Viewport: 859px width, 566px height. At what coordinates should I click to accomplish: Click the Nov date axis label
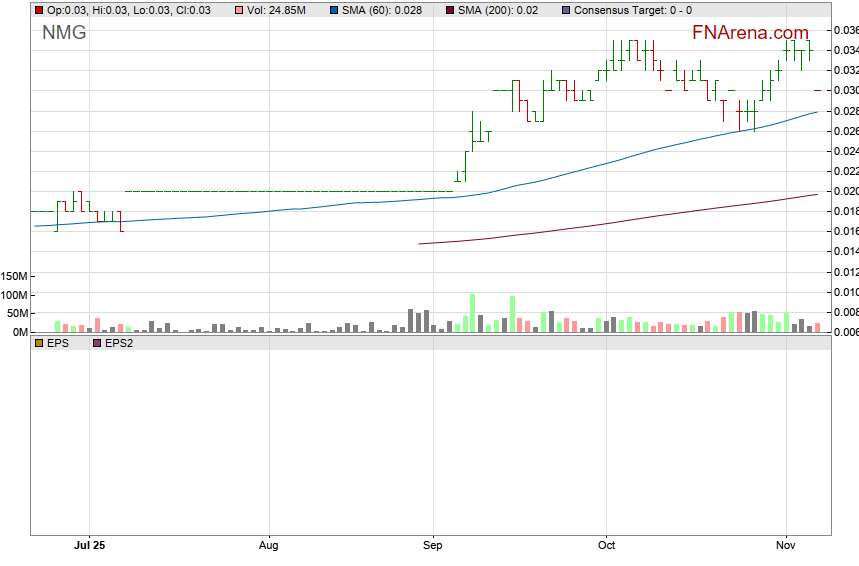[786, 546]
